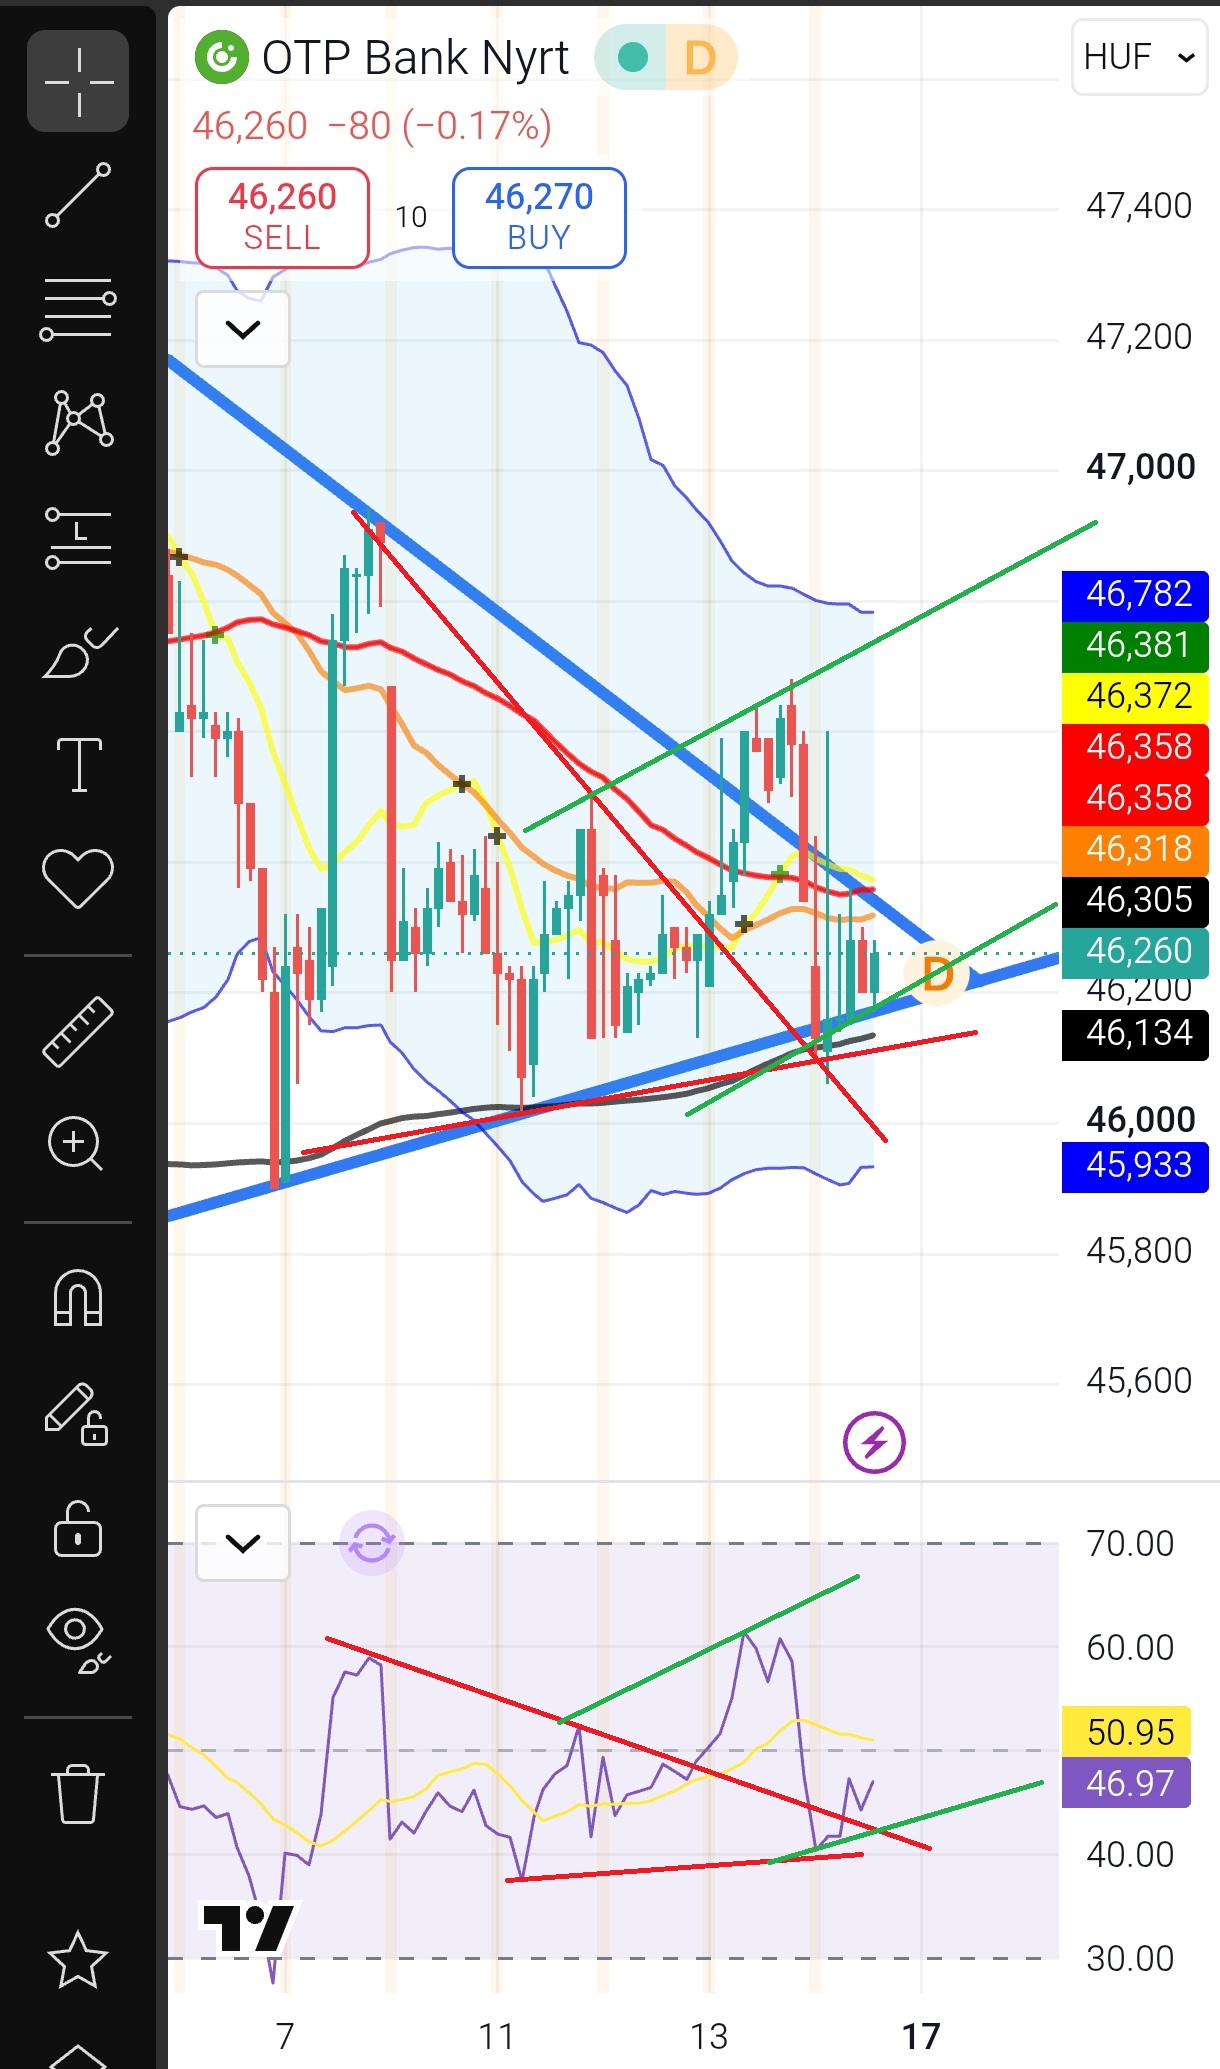
Task: Click the teal 46,260 current price label
Action: pyautogui.click(x=1136, y=951)
